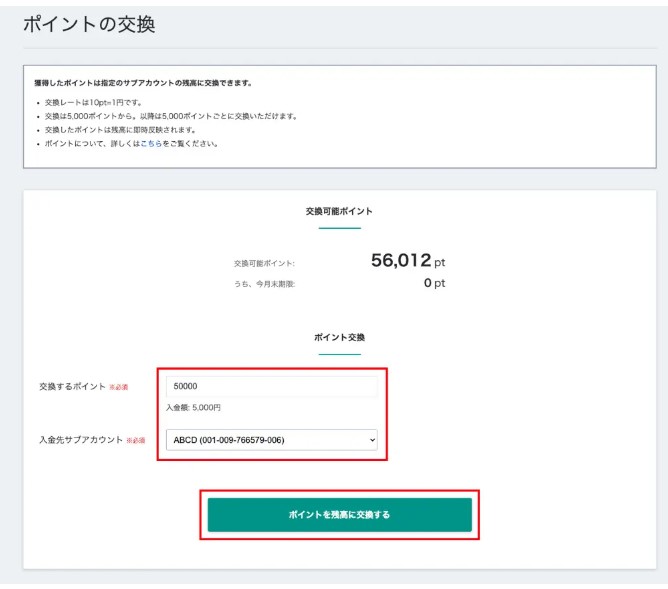Click the chevron arrow on the ABCD account selector
Screen dimensions: 668x589
[x=372, y=439]
